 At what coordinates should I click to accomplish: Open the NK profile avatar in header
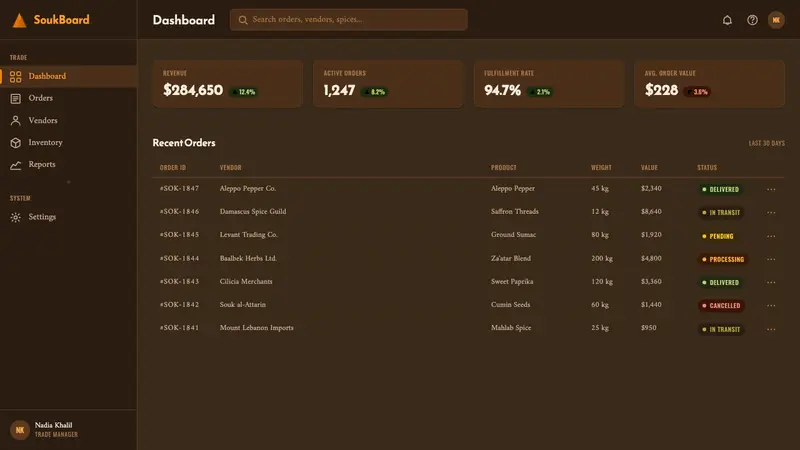(x=776, y=20)
